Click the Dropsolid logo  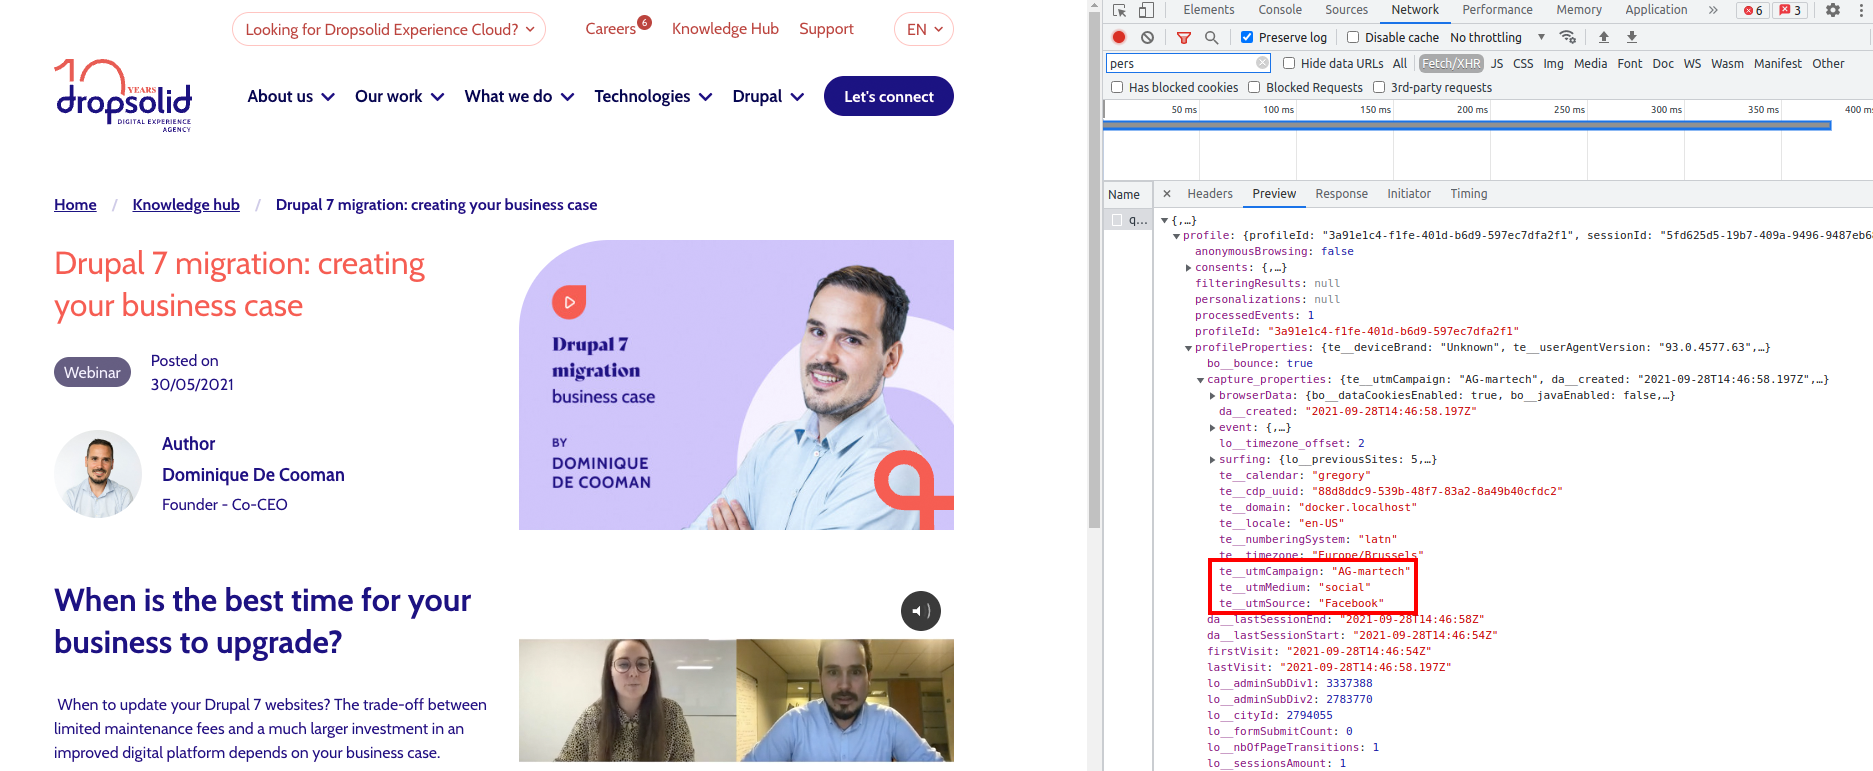point(123,95)
